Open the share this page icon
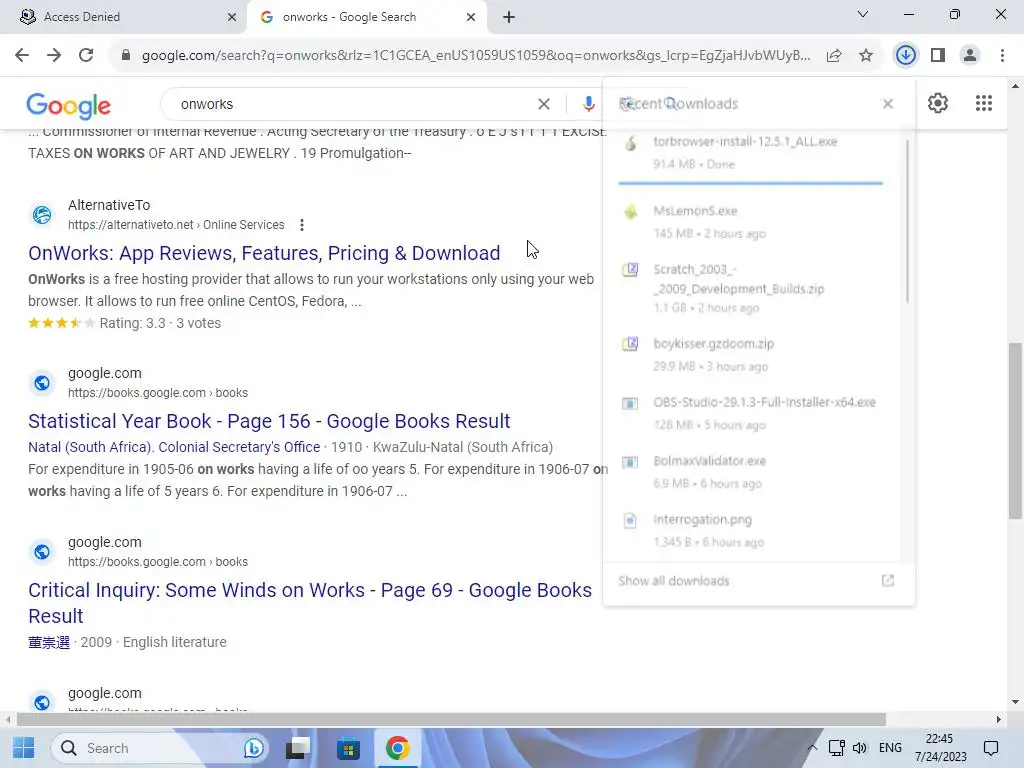 point(834,56)
